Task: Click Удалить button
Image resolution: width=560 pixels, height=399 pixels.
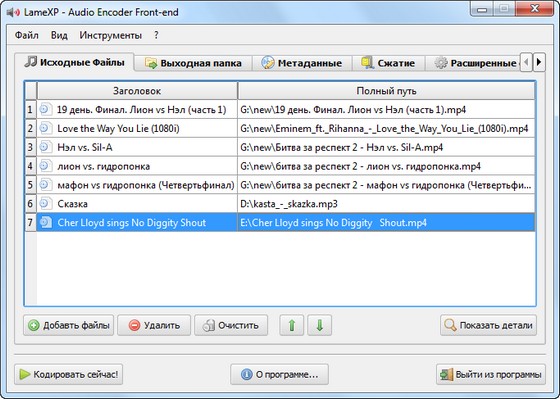Action: tap(154, 325)
